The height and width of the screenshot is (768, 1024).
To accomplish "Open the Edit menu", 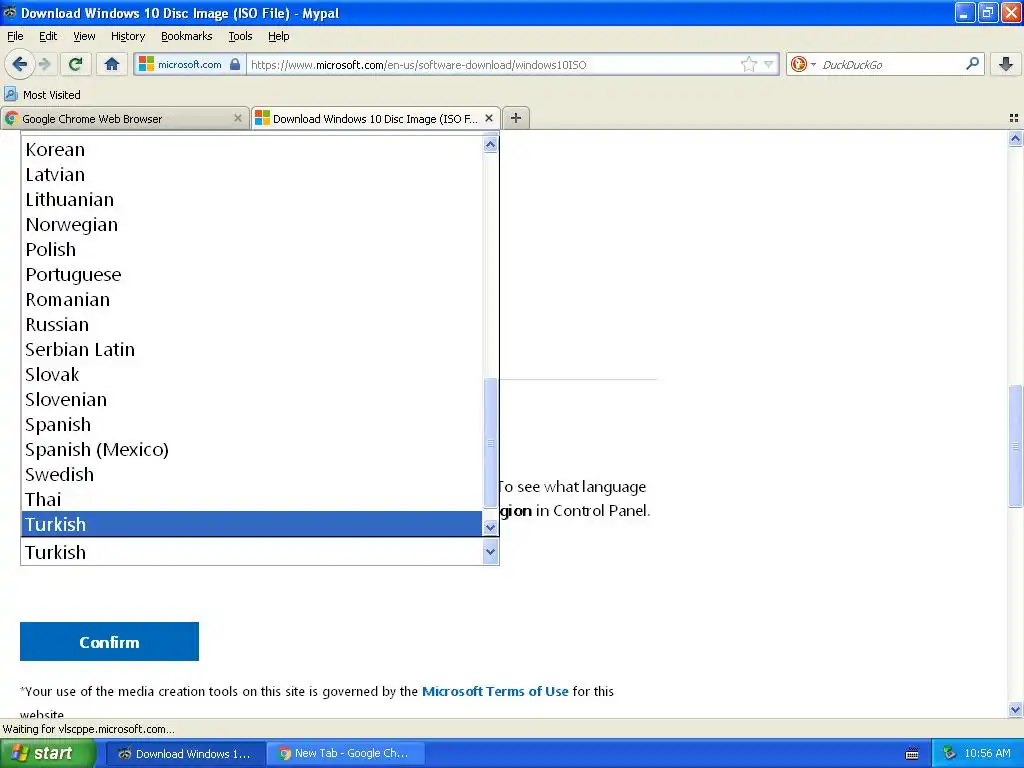I will [48, 36].
